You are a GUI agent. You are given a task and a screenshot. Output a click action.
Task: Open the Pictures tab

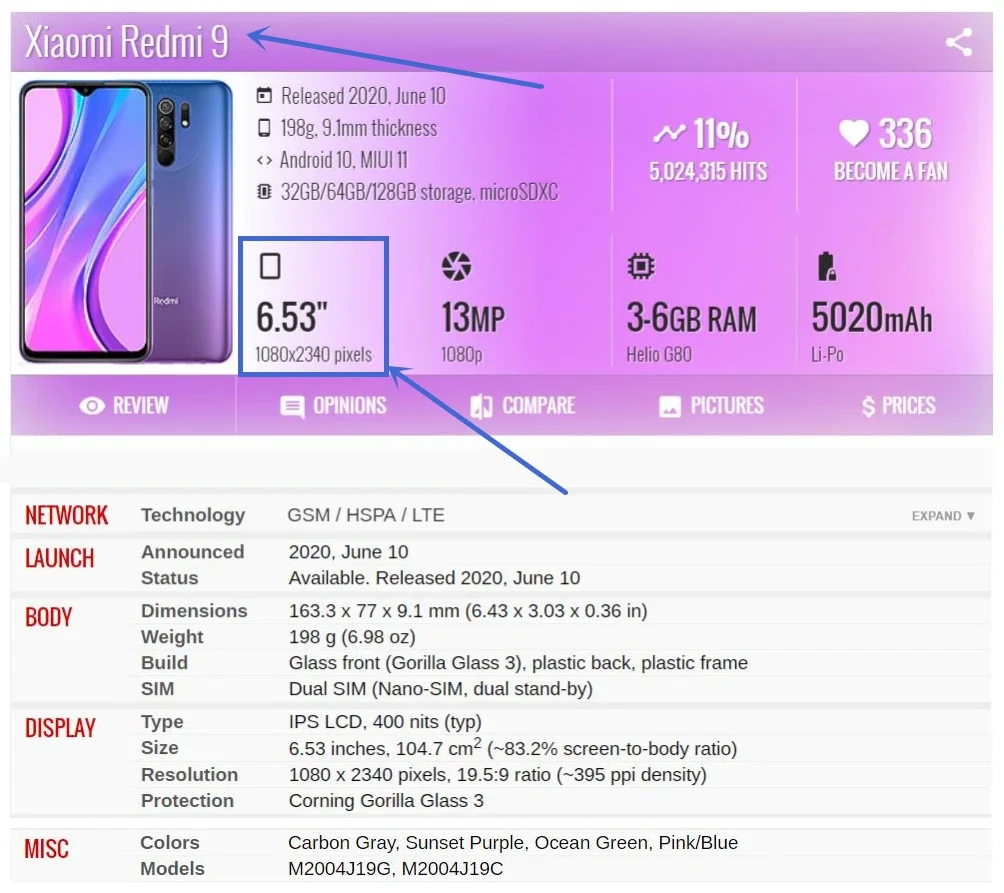coord(711,406)
